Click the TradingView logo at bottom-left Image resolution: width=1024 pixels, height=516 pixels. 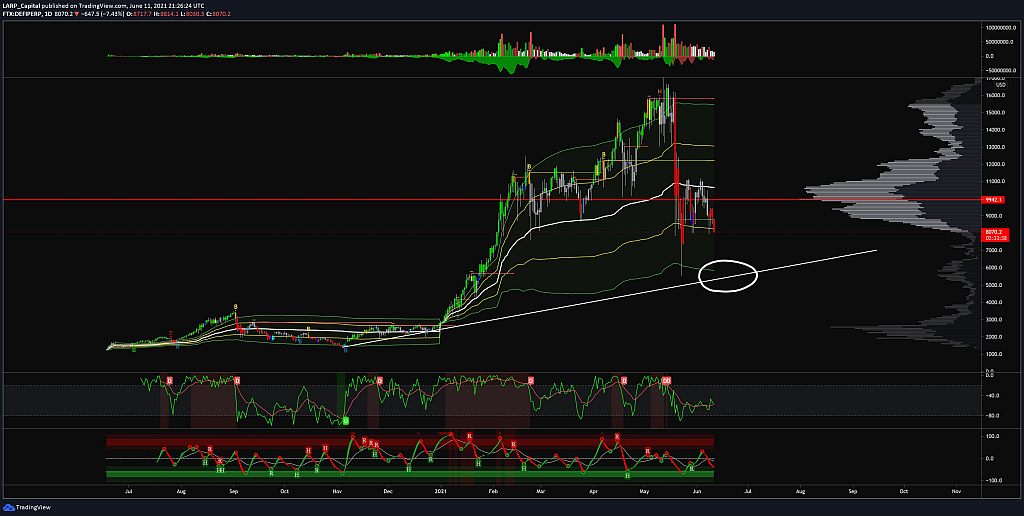pyautogui.click(x=26, y=507)
